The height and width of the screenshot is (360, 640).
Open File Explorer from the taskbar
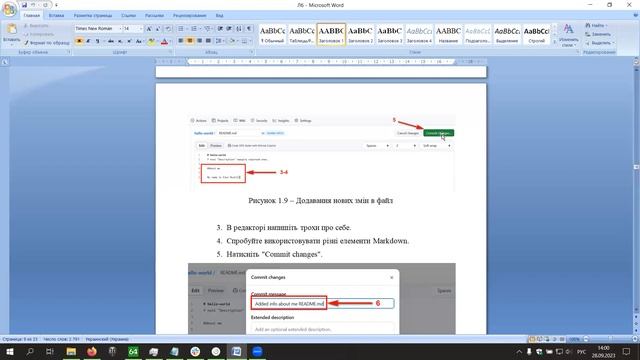point(71,351)
